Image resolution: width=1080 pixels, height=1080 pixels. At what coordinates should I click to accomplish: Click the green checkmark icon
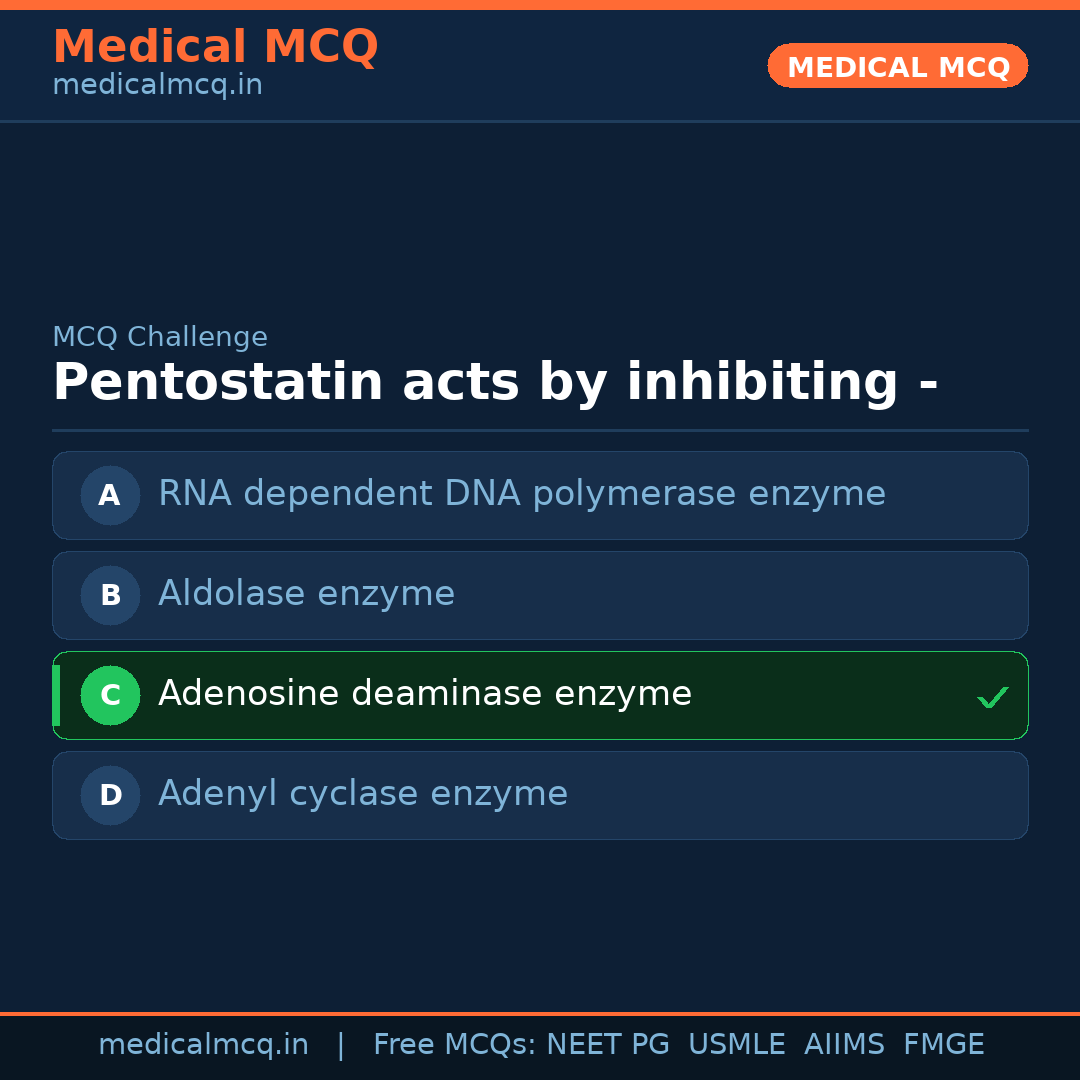[x=992, y=697]
